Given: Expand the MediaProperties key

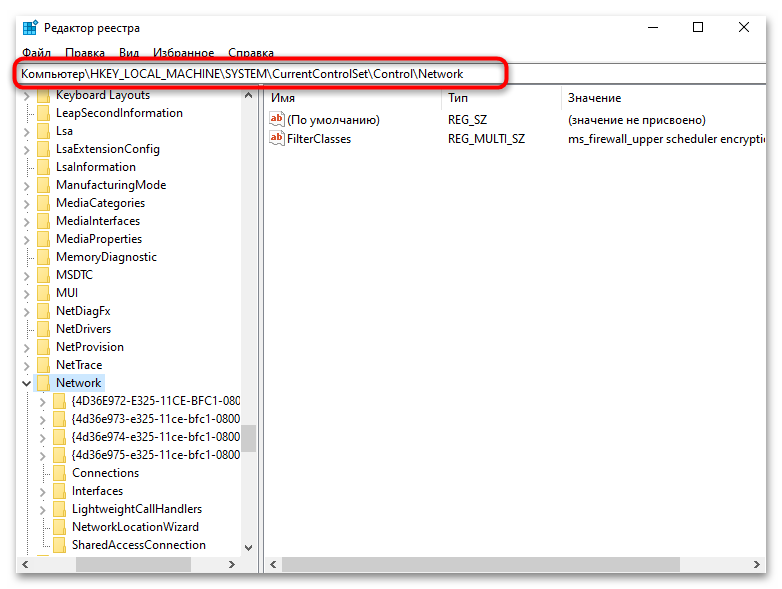Looking at the screenshot, I should [27, 240].
